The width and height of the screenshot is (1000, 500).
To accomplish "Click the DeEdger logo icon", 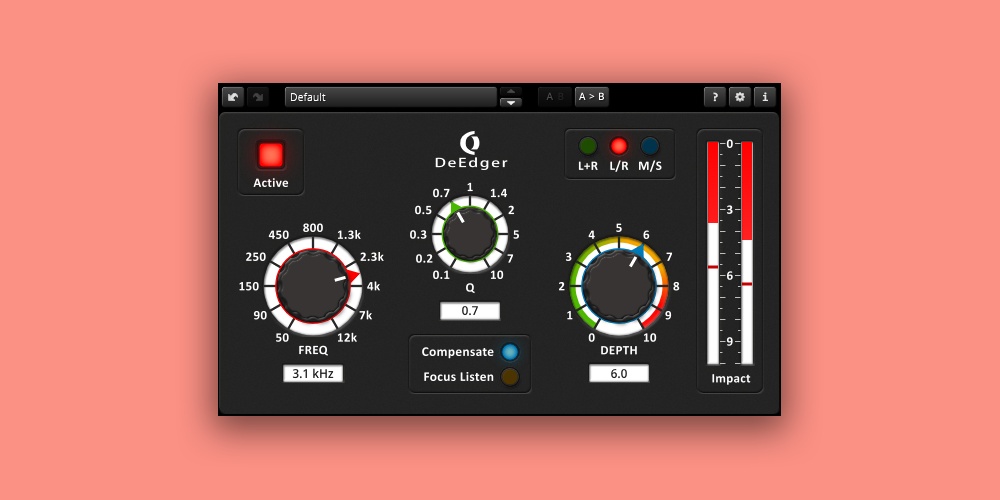I will tap(470, 142).
